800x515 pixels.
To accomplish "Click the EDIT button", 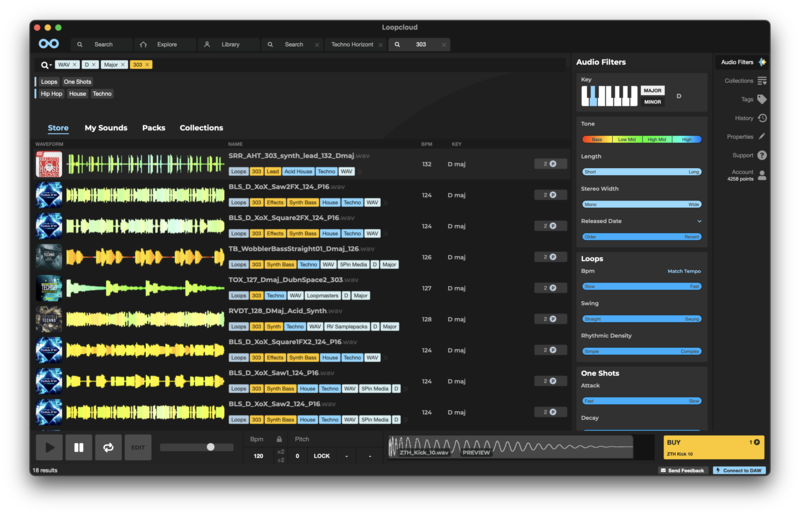I will (x=138, y=448).
